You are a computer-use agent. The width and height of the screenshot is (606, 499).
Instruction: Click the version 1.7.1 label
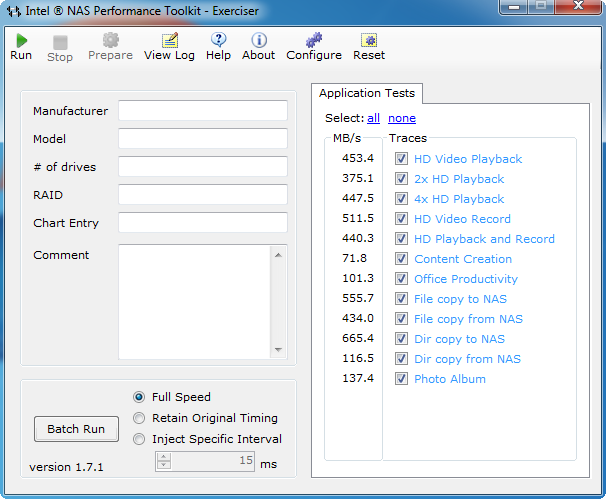pyautogui.click(x=66, y=467)
